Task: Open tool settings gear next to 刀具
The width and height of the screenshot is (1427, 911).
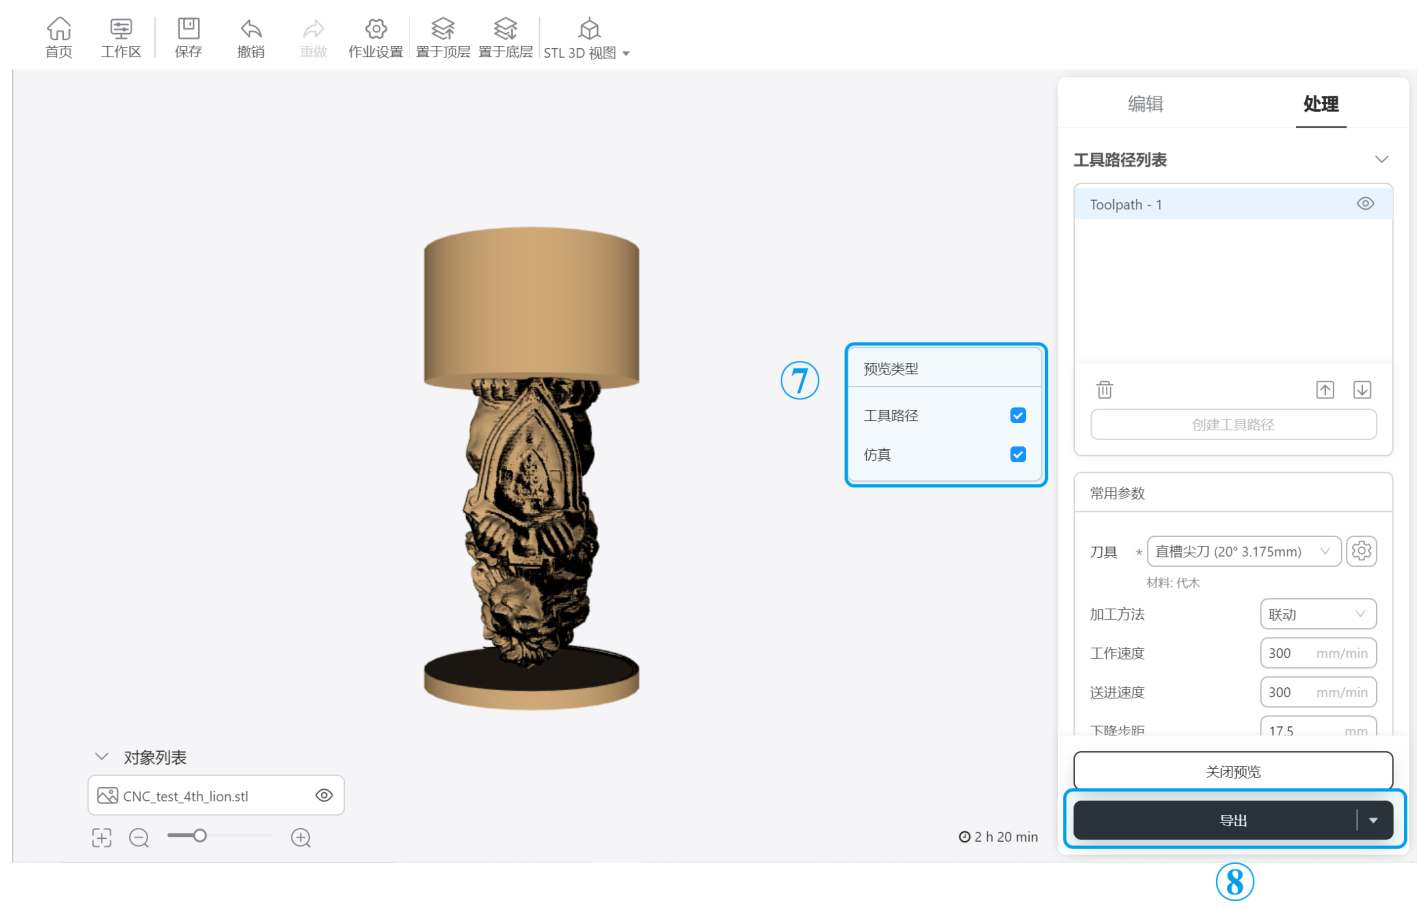Action: pos(1361,551)
